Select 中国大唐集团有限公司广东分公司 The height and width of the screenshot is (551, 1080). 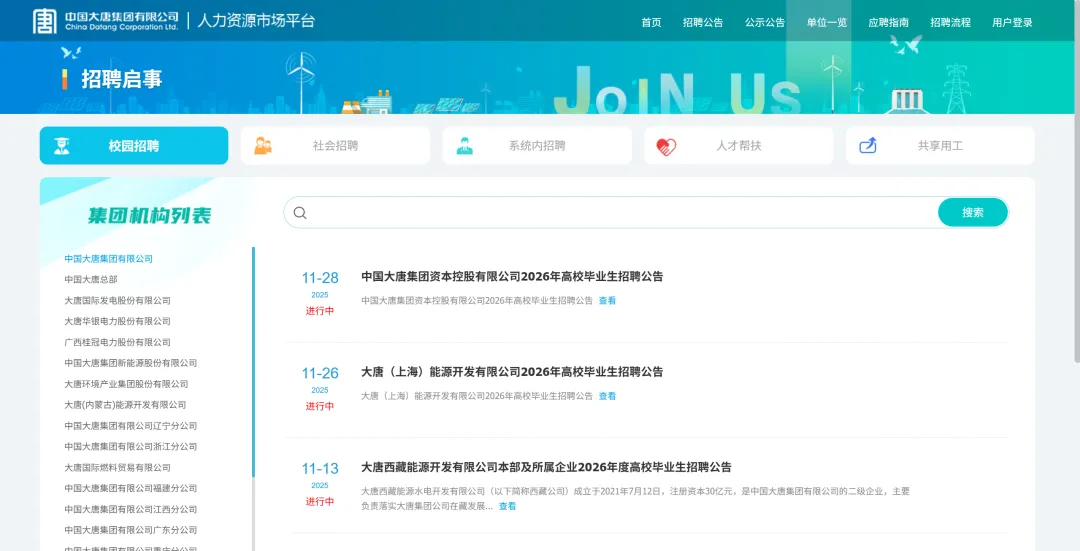(131, 530)
